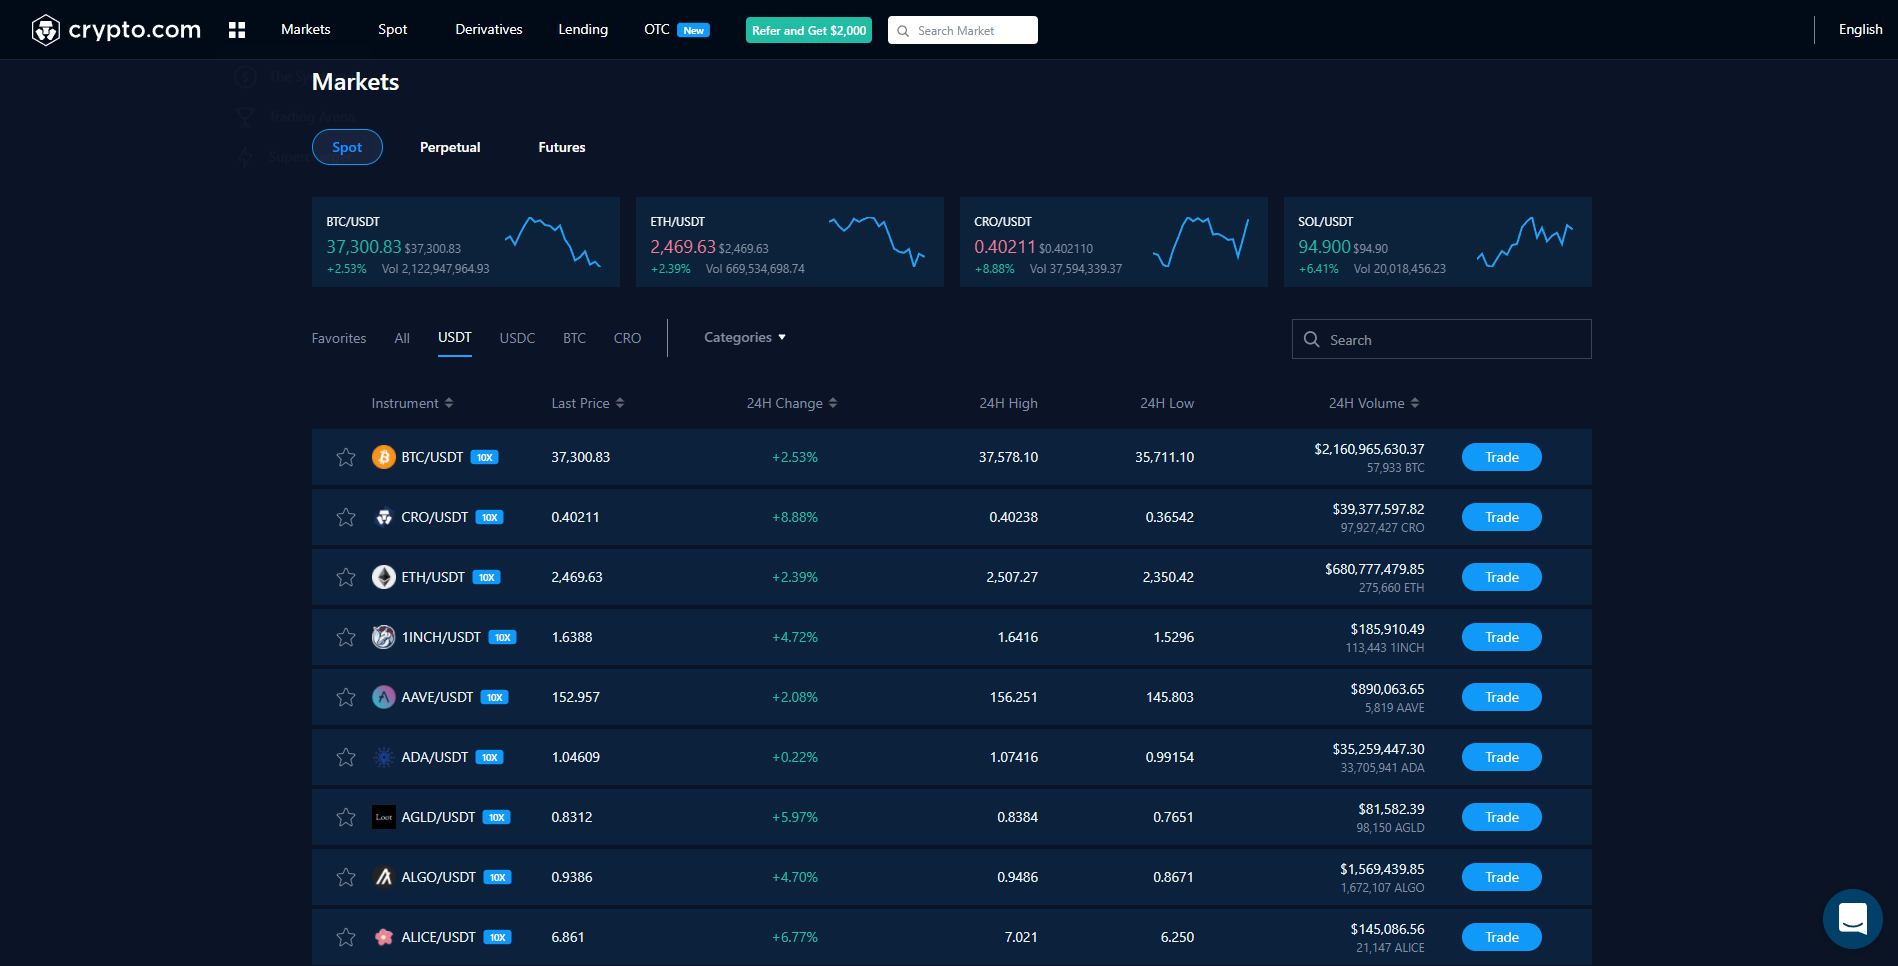This screenshot has height=966, width=1898.
Task: Click the 10X badge on ETH/USDT
Action: pos(487,577)
